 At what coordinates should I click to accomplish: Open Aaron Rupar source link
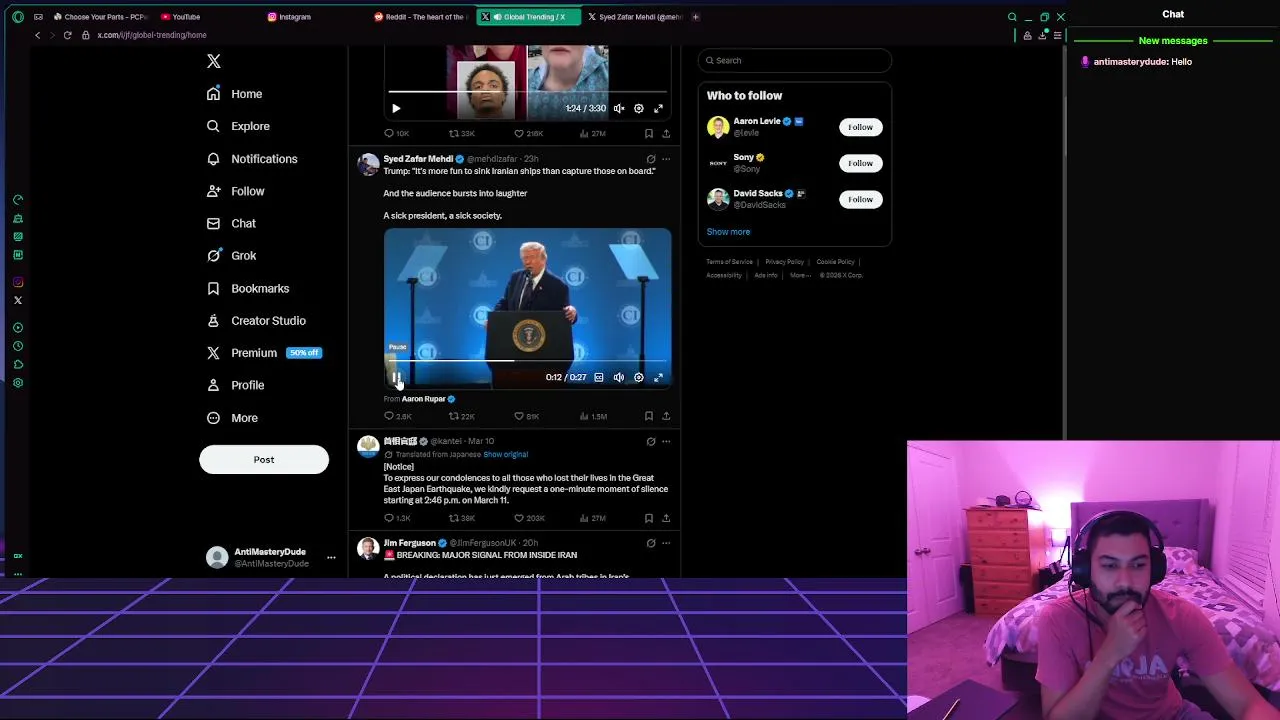coord(428,399)
